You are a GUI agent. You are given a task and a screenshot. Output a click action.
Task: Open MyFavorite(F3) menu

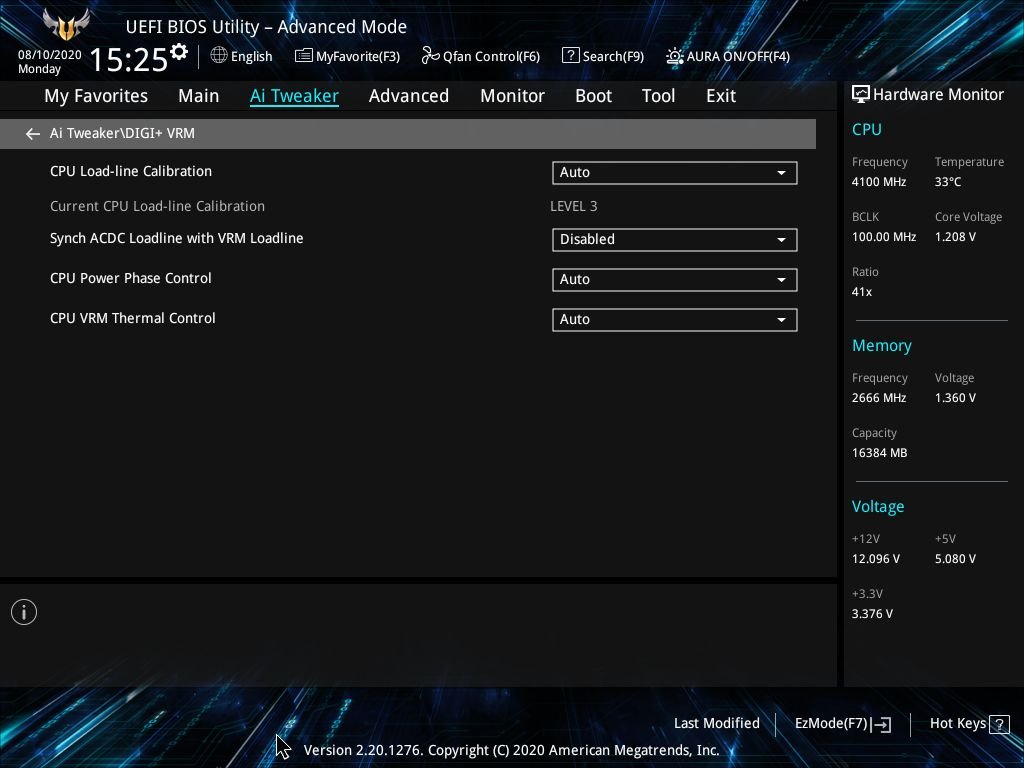347,56
